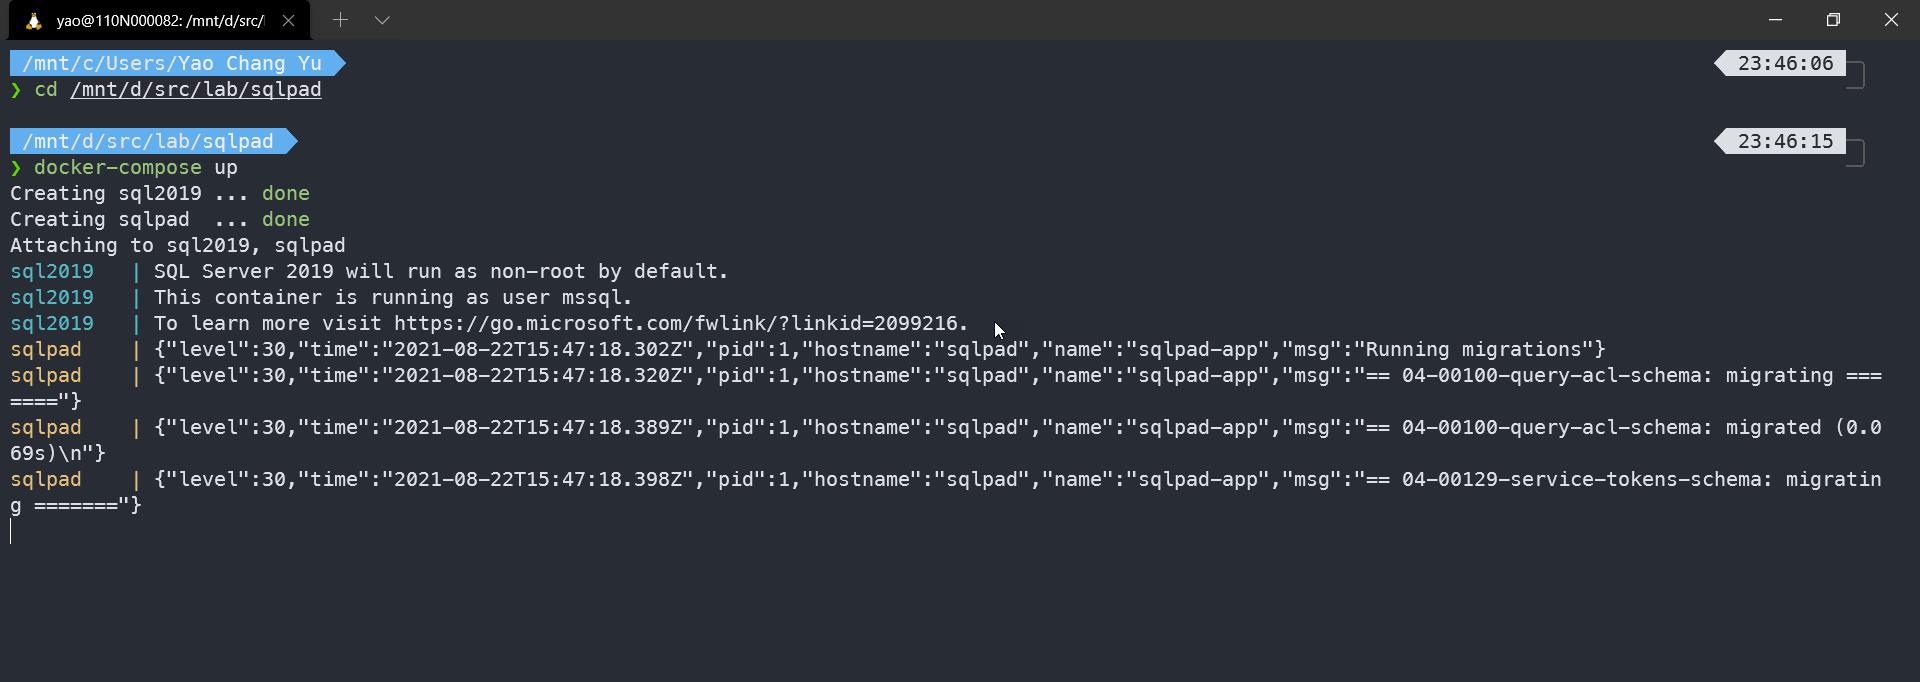Click the underlined /mnt/d/src/lab/sqlpad path
Screen dimensions: 1920x682
tap(196, 90)
